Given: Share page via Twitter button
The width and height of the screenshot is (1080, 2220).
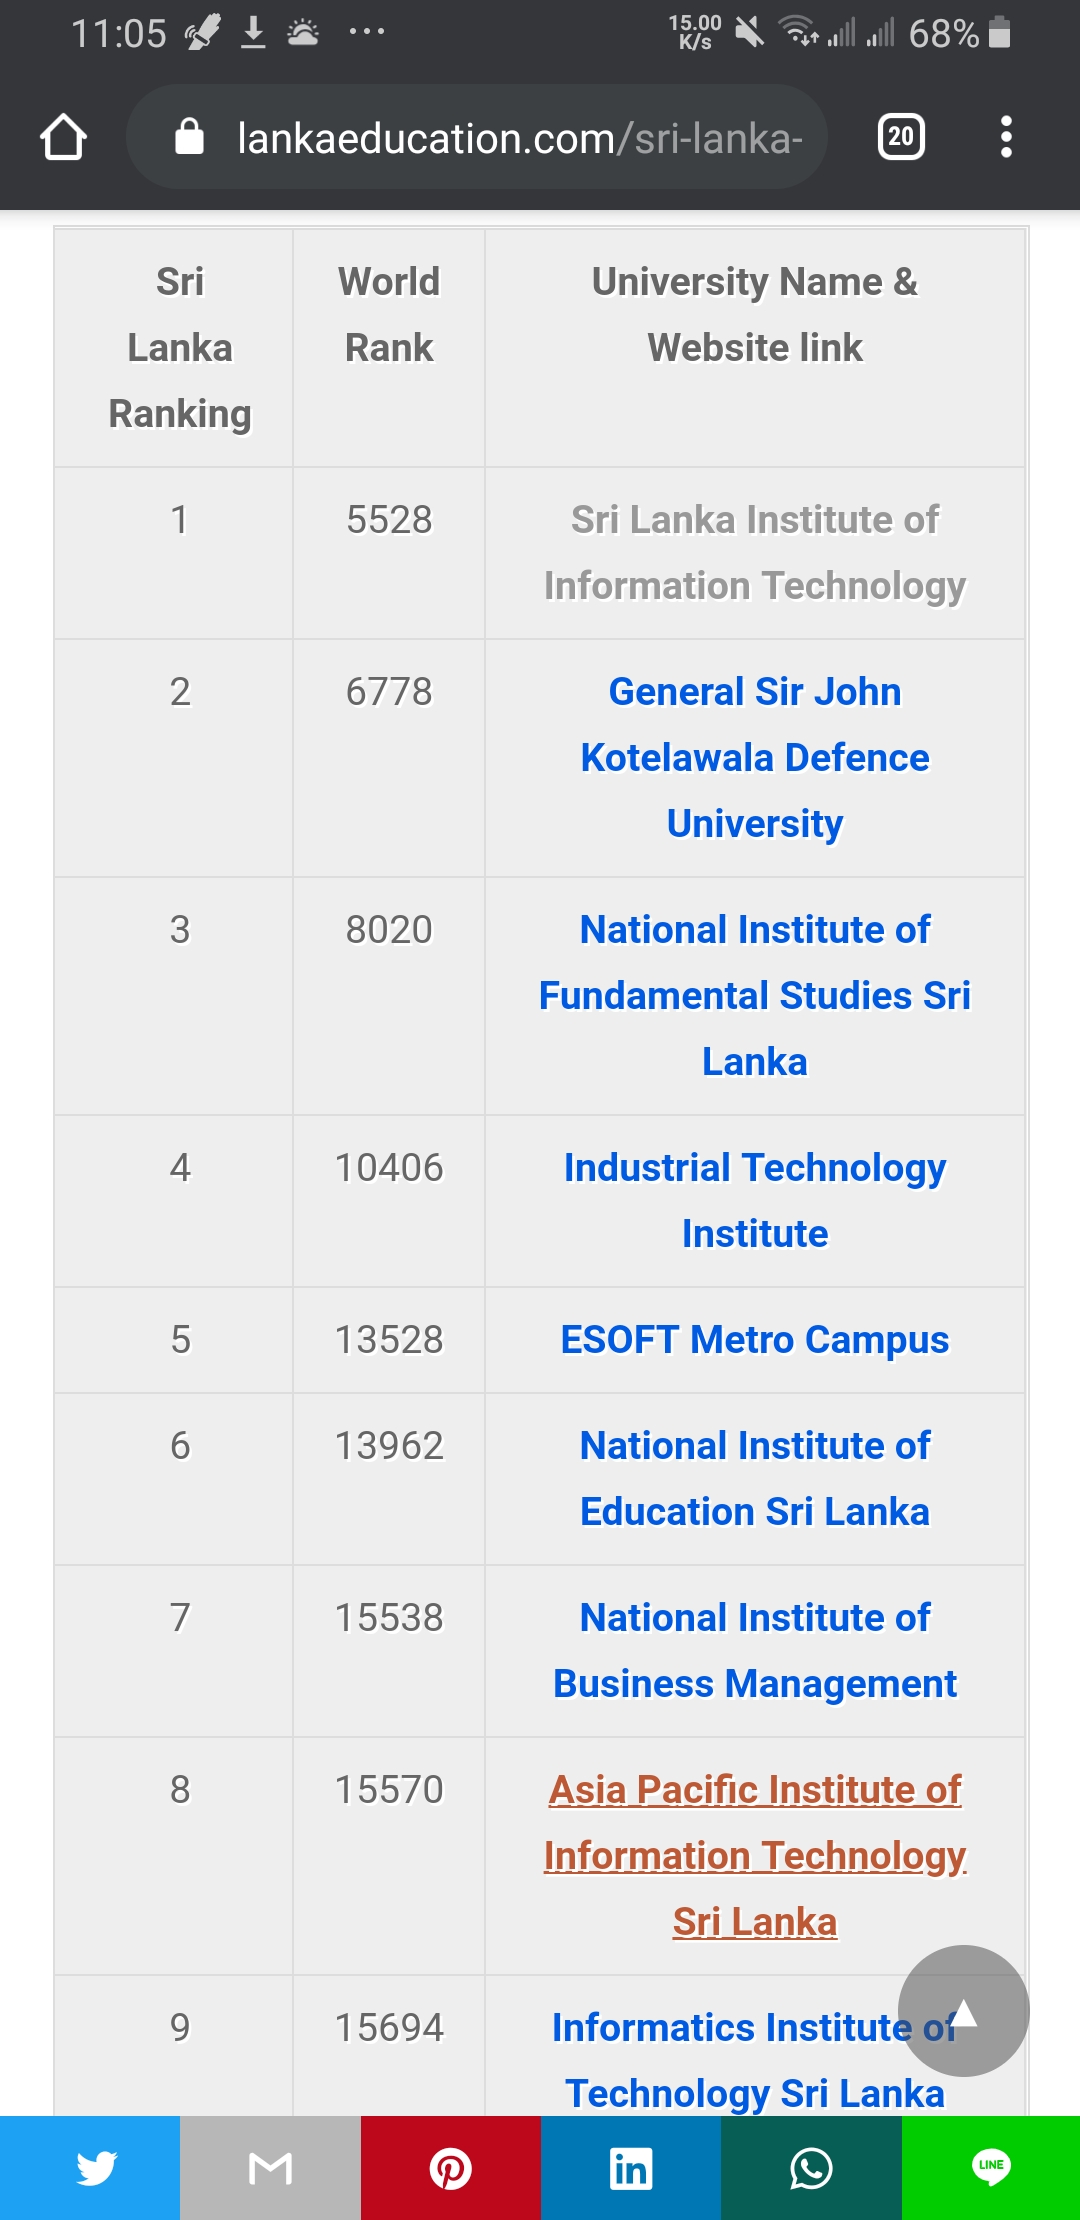Looking at the screenshot, I should click(90, 2168).
